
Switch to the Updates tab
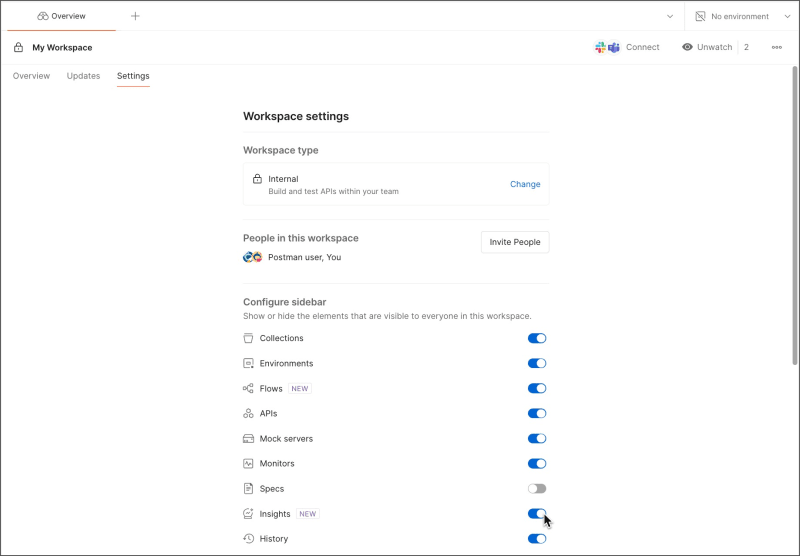[x=83, y=76]
